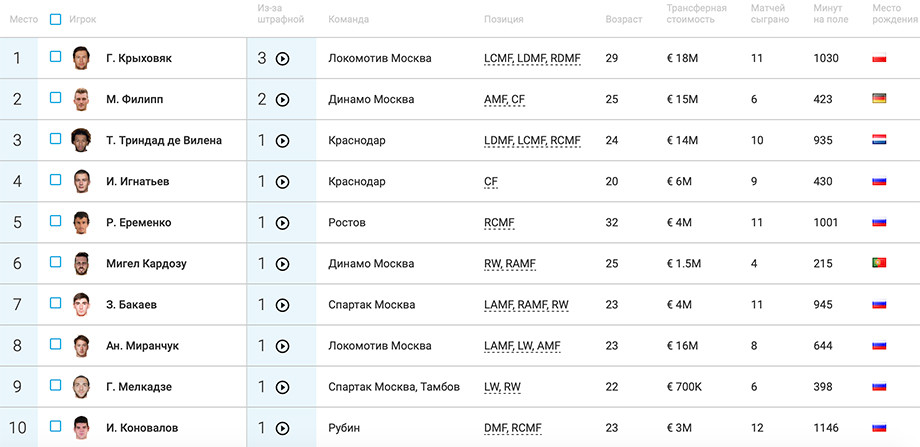Viewport: 920px width, 447px height.
Task: Sort table by Из-за штрафной column
Action: [280, 13]
